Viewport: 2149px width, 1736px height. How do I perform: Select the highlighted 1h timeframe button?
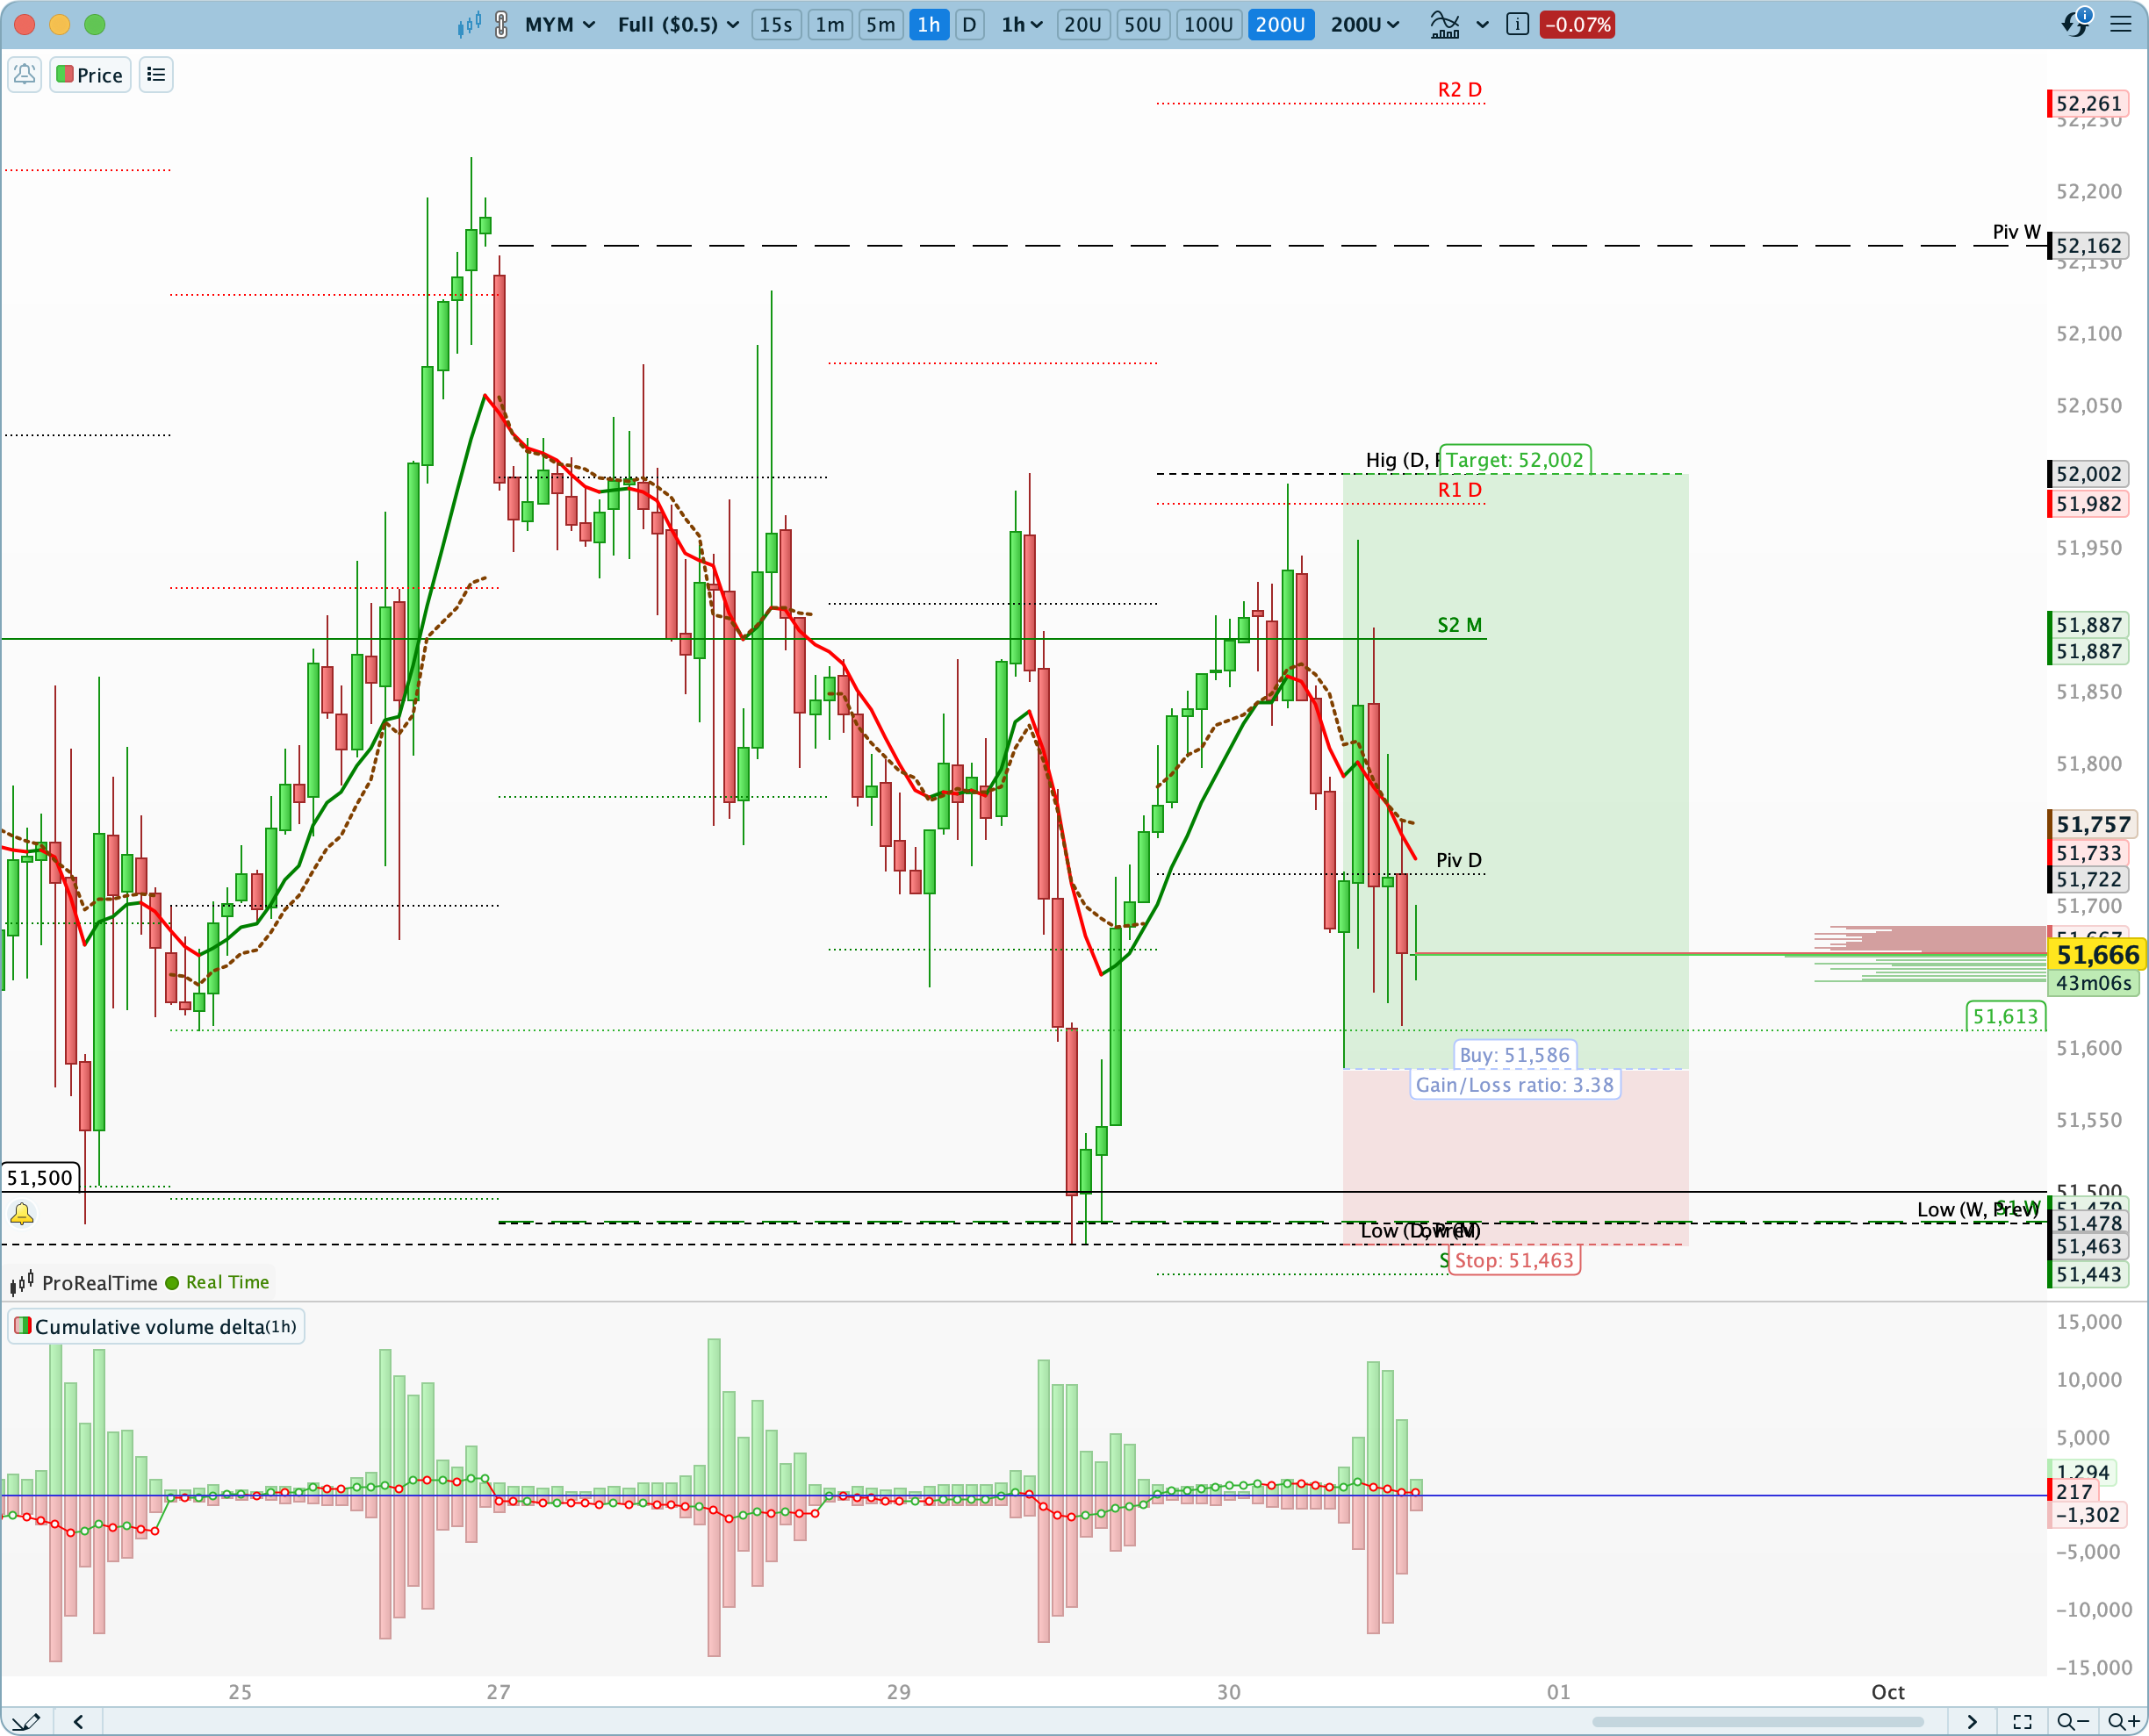click(929, 24)
